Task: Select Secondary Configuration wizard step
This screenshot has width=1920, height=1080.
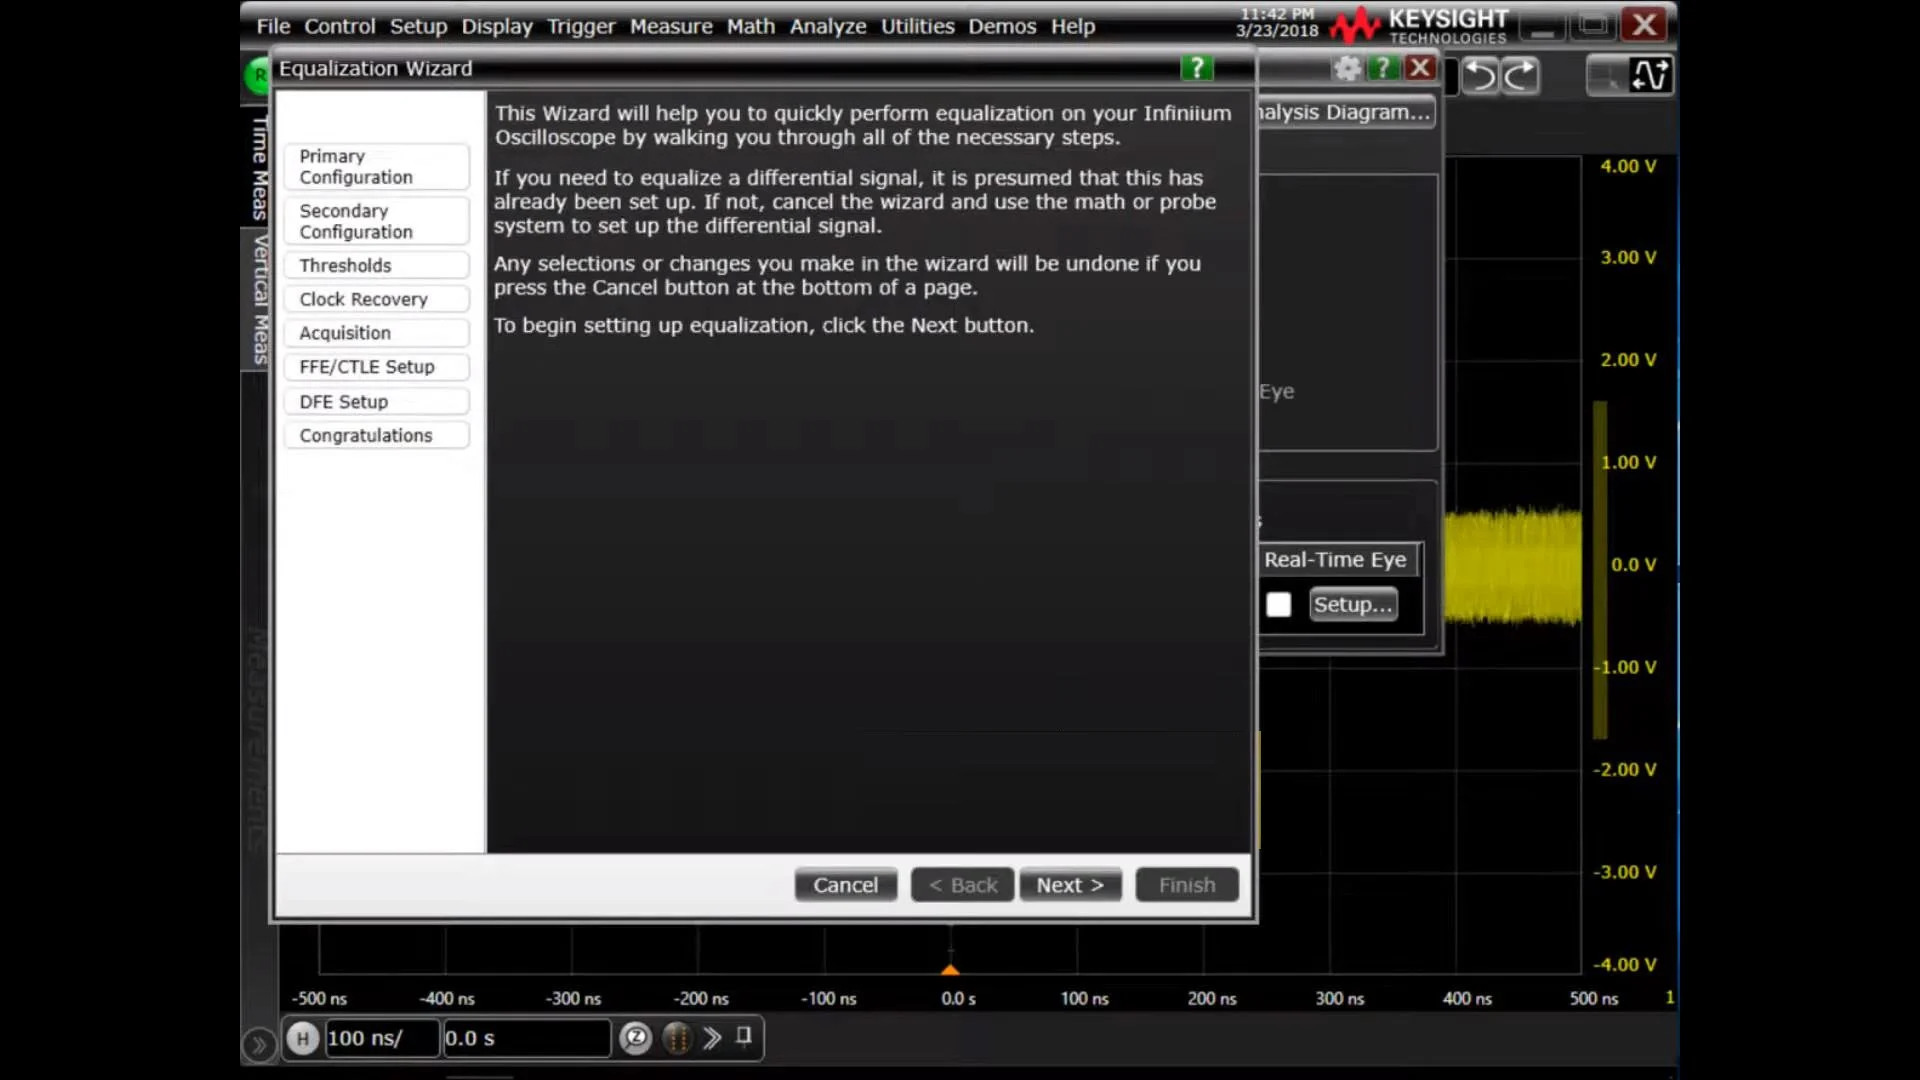Action: tap(376, 221)
